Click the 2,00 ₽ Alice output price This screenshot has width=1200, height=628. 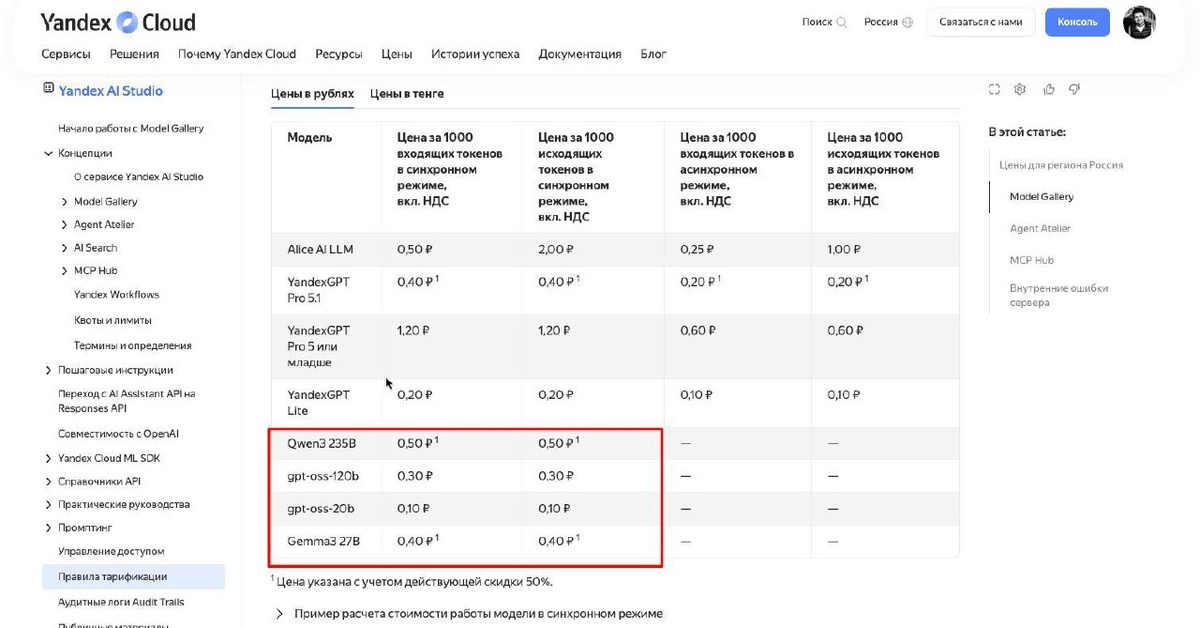point(554,249)
